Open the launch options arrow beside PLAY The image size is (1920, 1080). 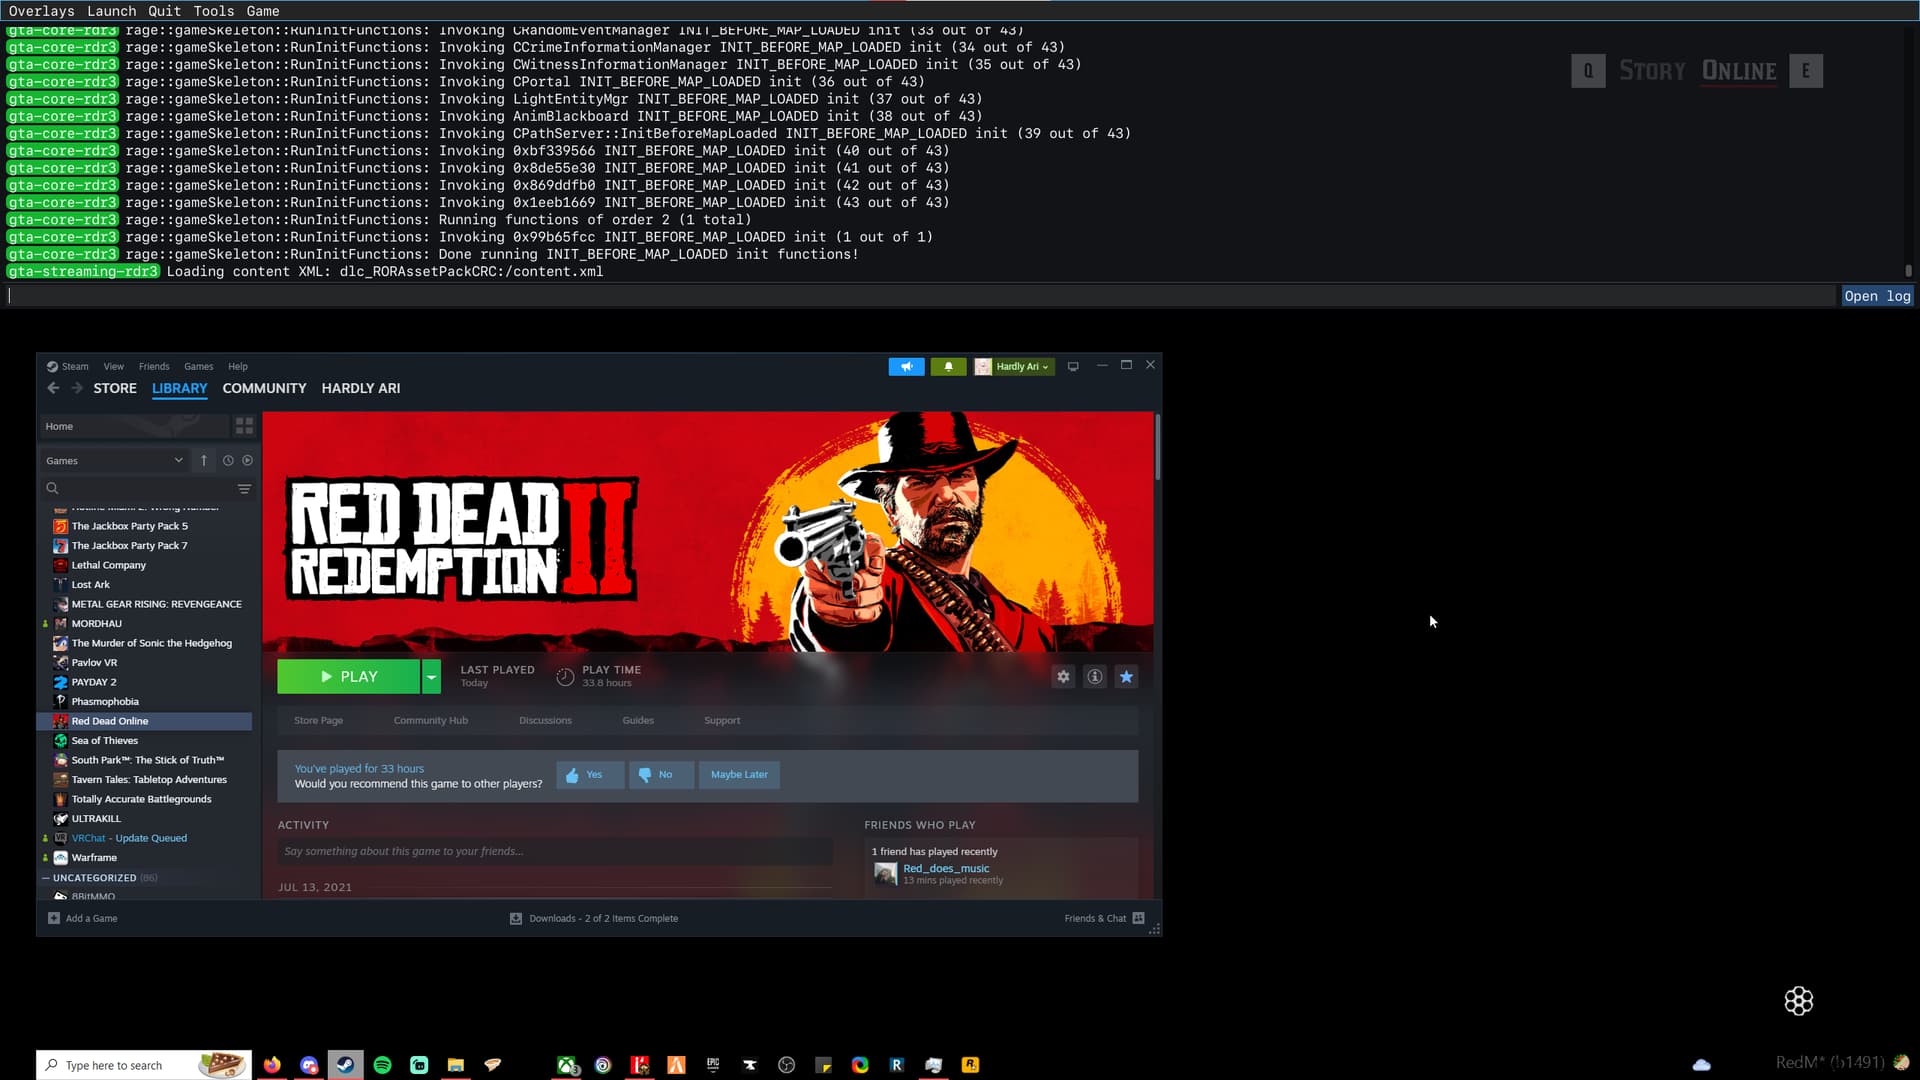(431, 677)
